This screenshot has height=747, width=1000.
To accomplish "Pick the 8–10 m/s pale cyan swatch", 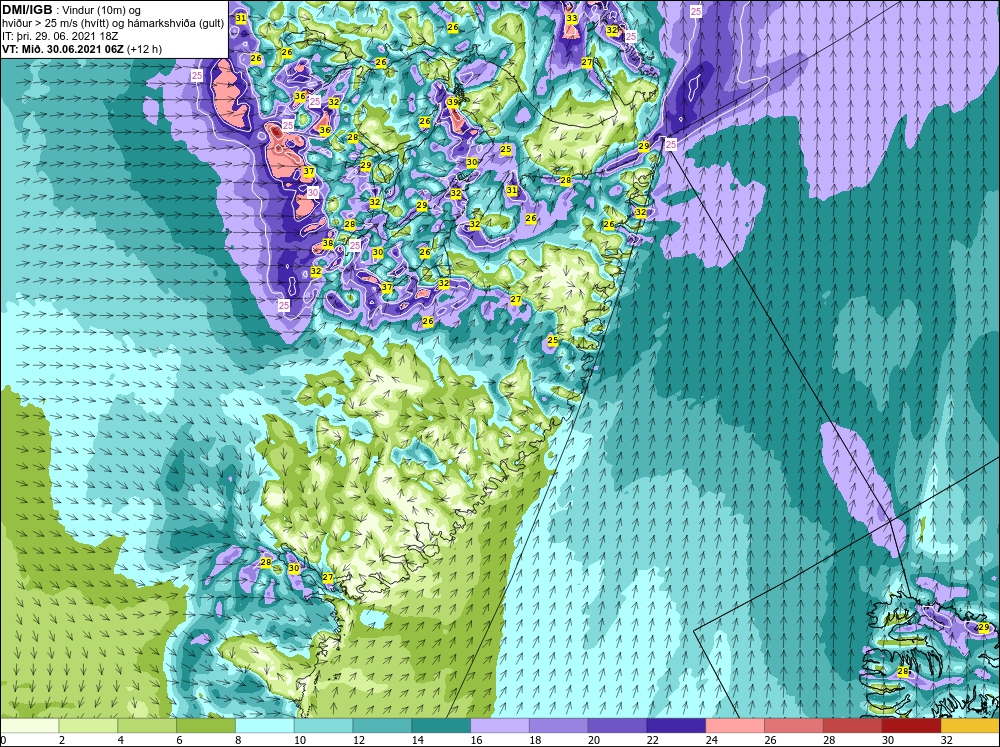I will tap(265, 726).
